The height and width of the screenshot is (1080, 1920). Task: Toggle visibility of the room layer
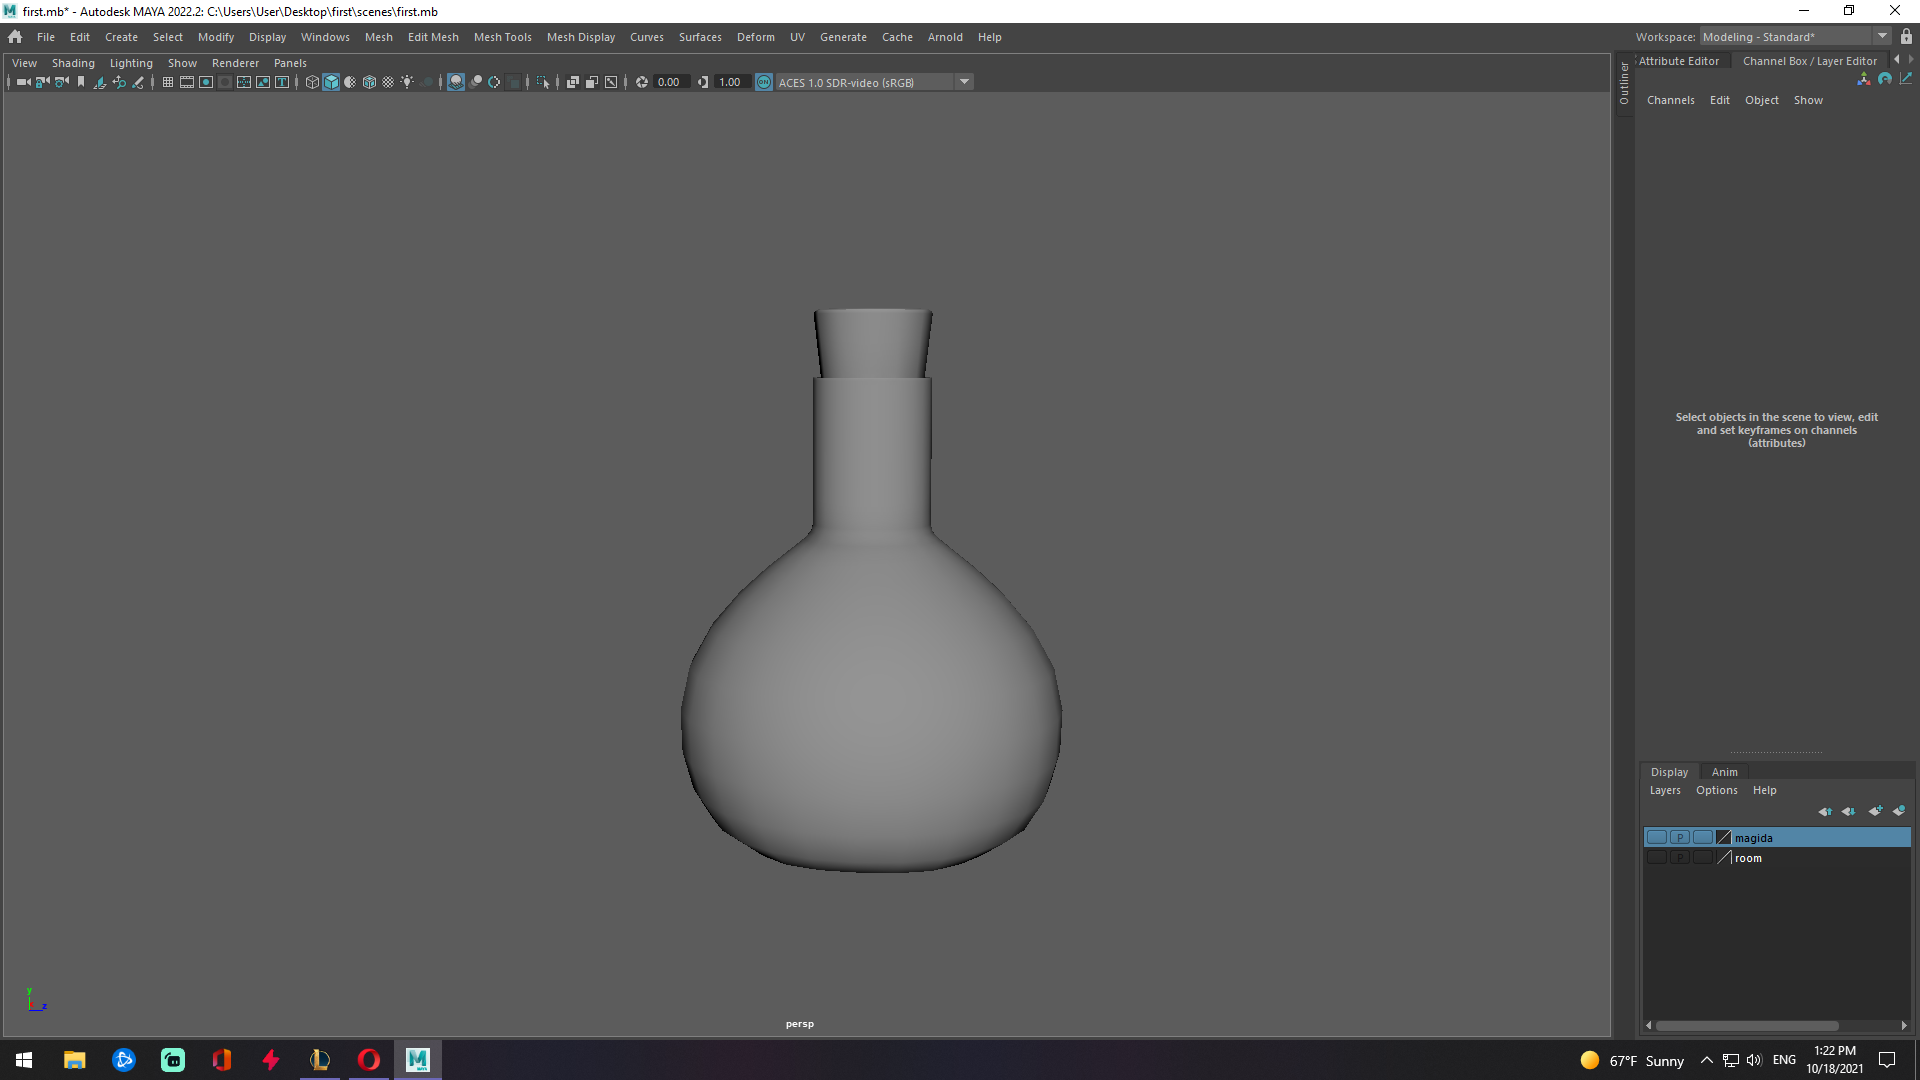tap(1657, 857)
